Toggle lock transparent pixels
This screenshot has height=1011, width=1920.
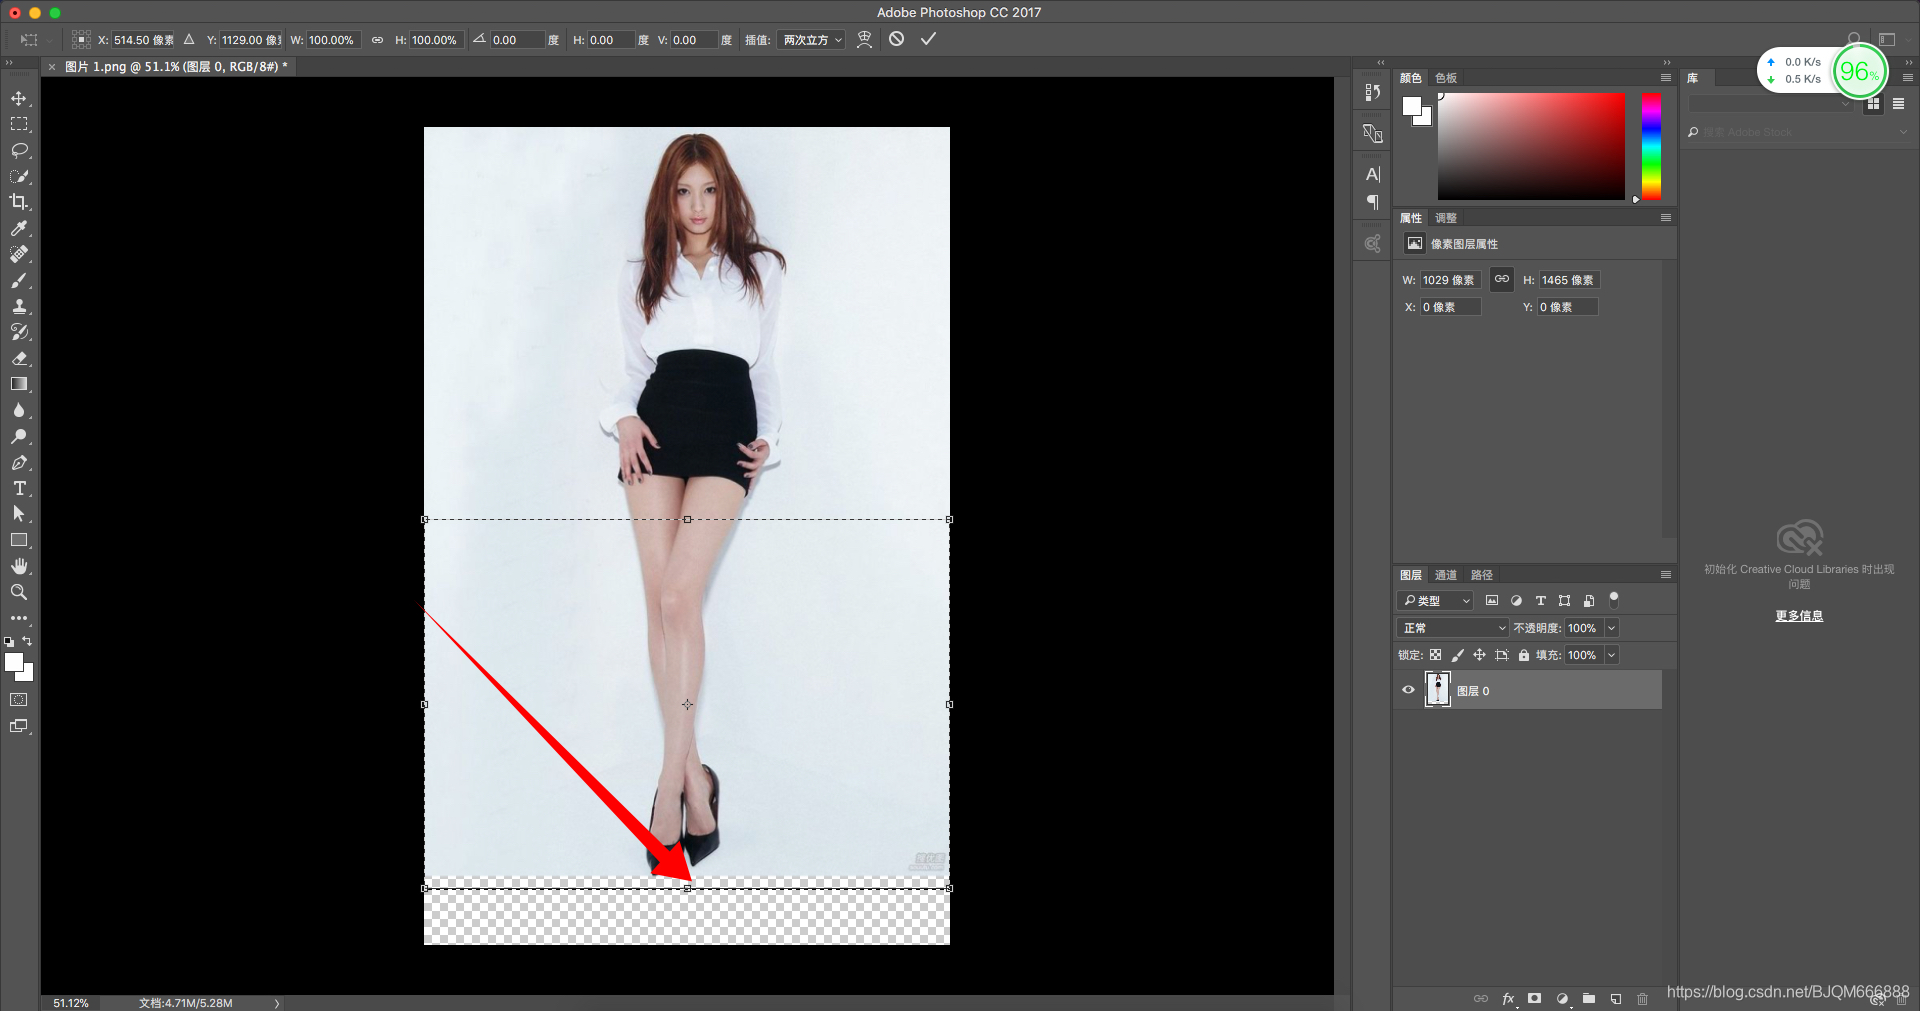(1435, 655)
